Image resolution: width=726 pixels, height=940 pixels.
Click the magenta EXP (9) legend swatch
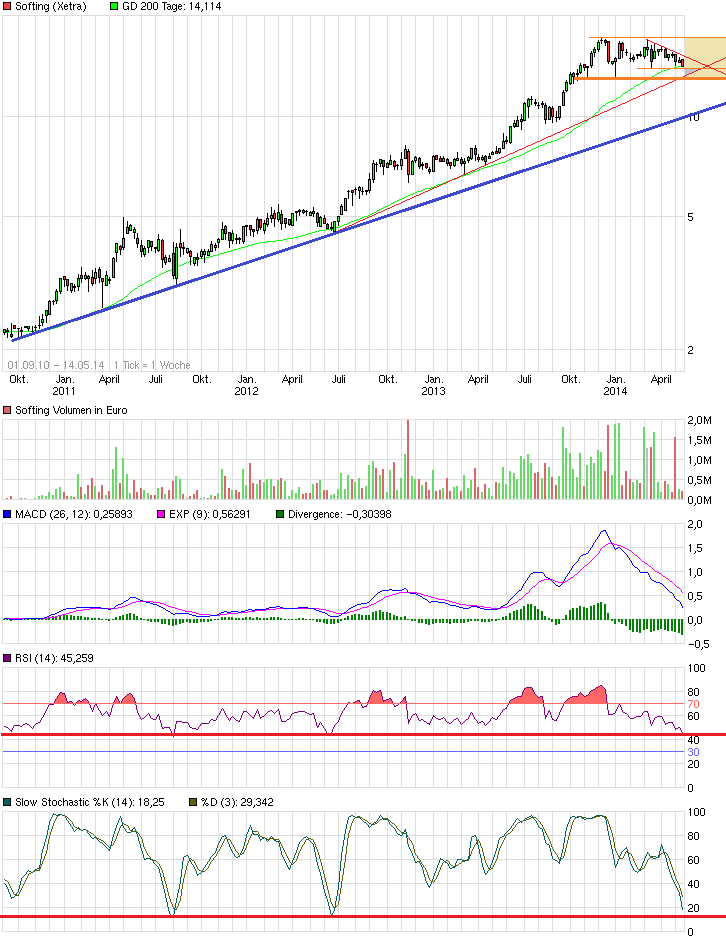[161, 514]
